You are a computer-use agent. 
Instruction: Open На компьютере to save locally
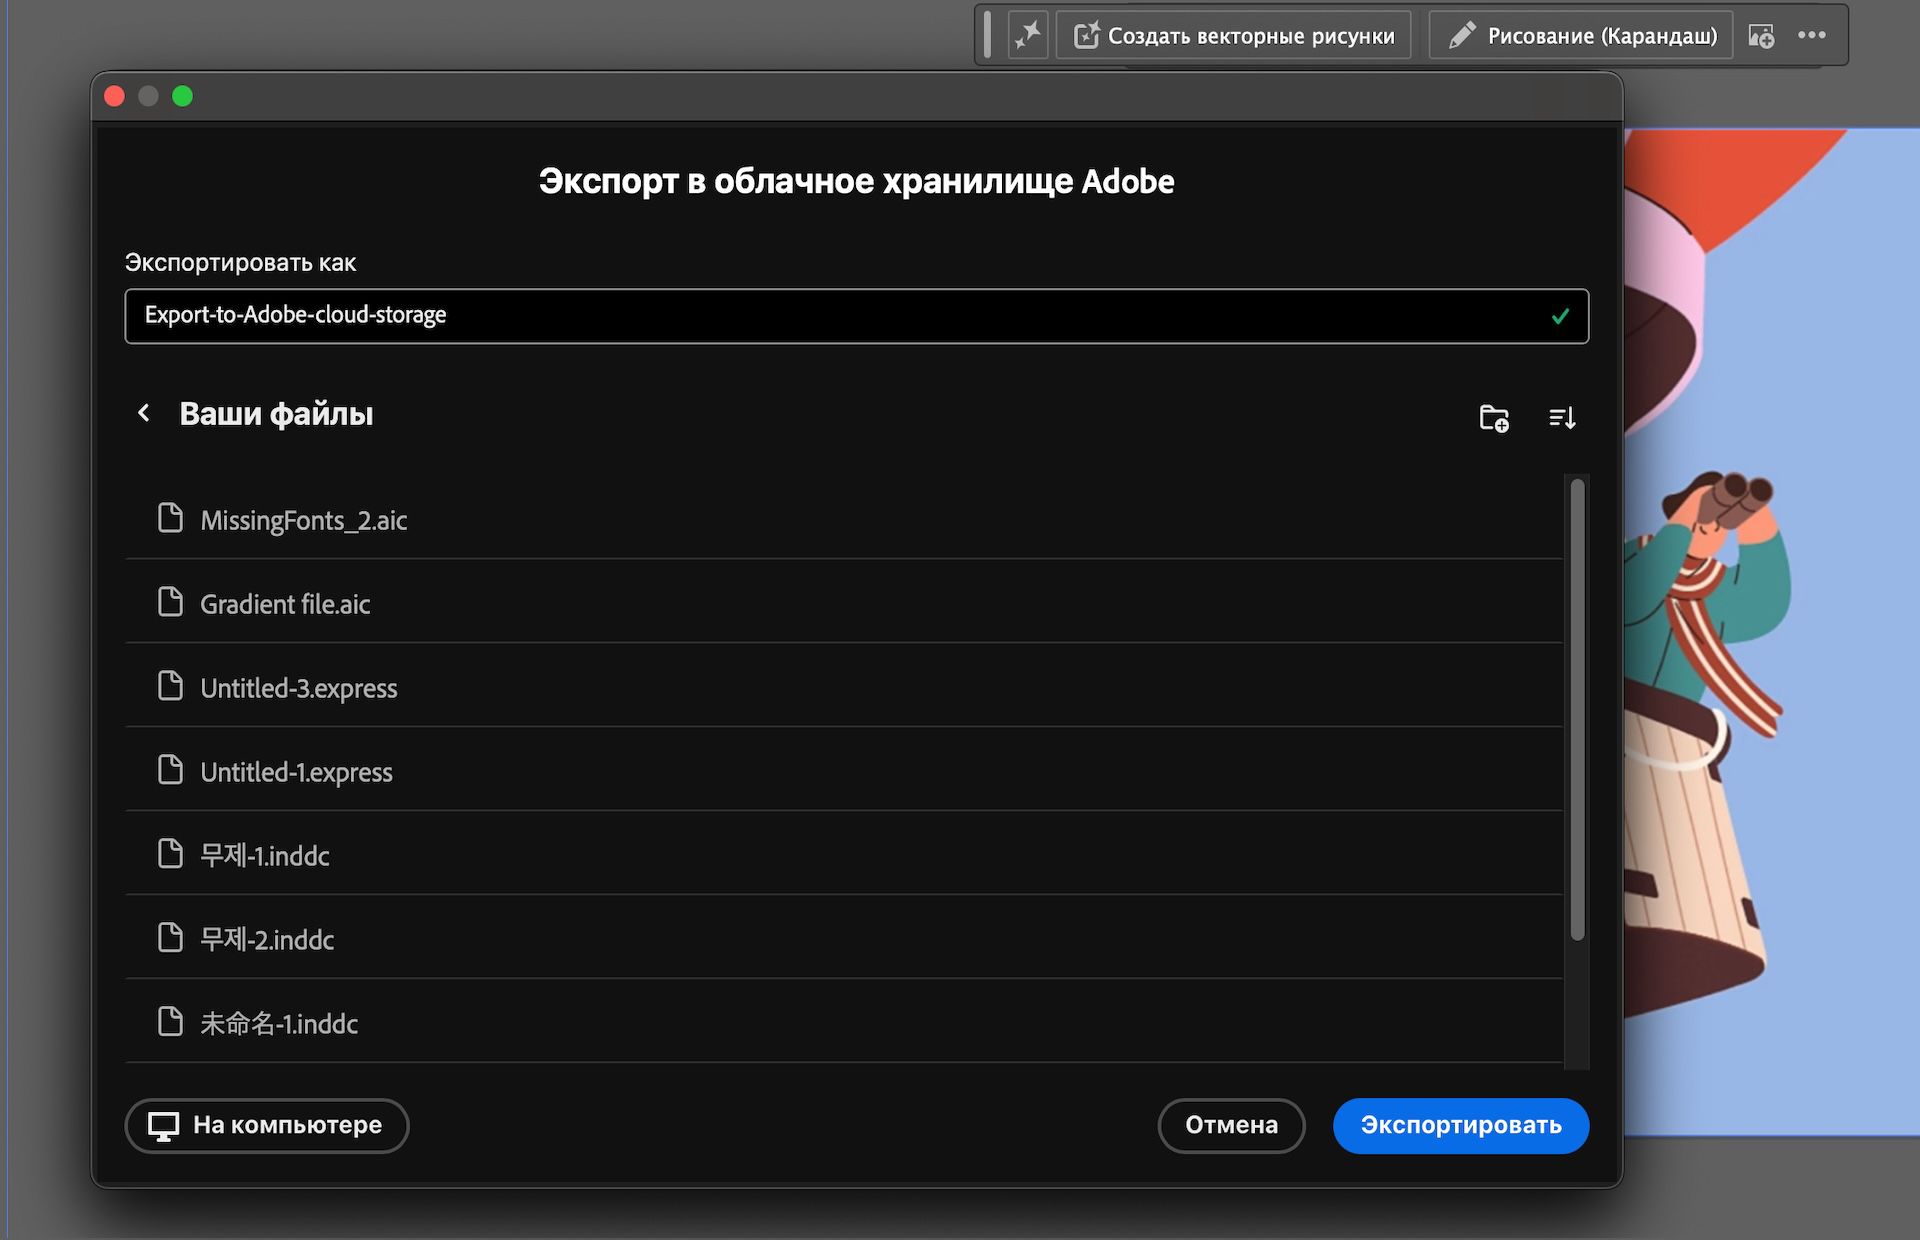click(266, 1126)
